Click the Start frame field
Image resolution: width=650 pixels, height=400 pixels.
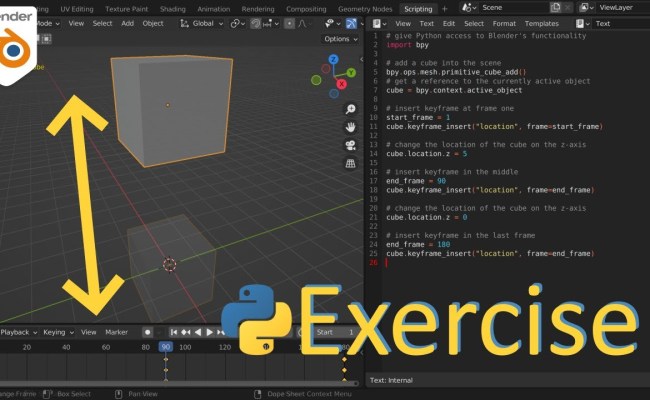coord(335,332)
